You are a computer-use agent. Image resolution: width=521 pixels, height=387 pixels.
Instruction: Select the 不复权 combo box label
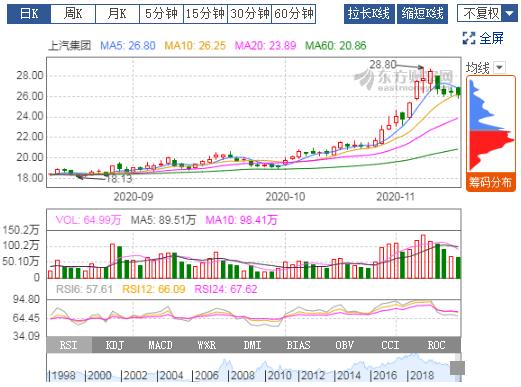pos(480,14)
